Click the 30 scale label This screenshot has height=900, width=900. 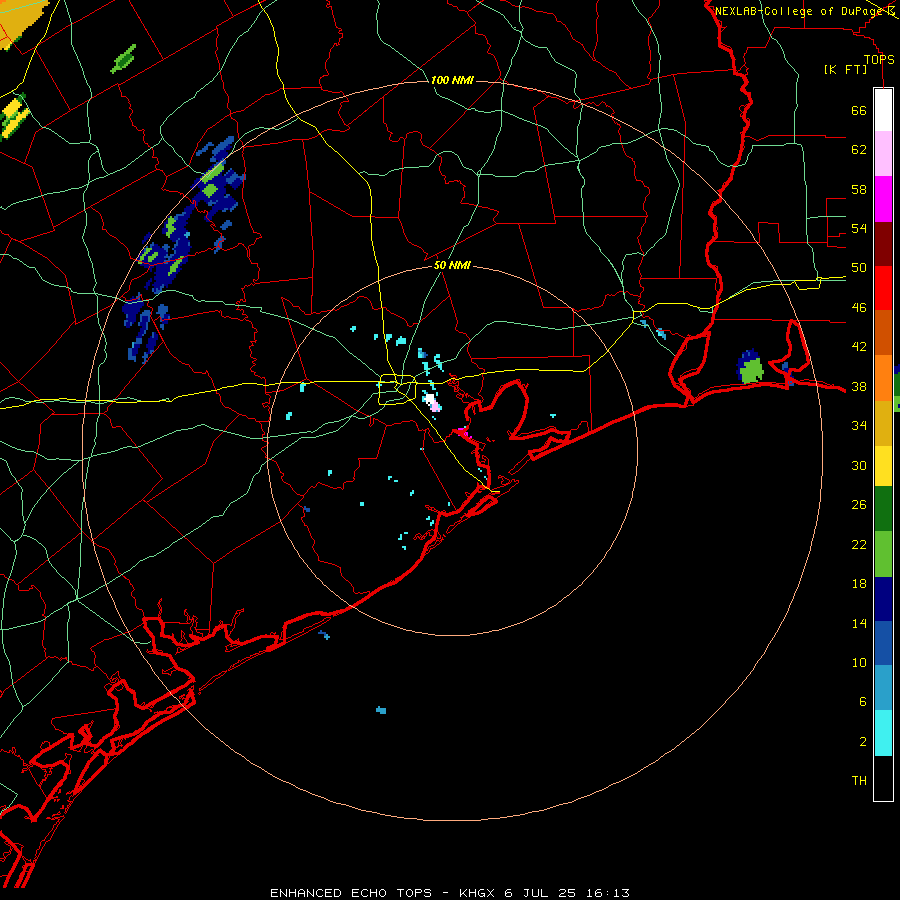coord(859,465)
